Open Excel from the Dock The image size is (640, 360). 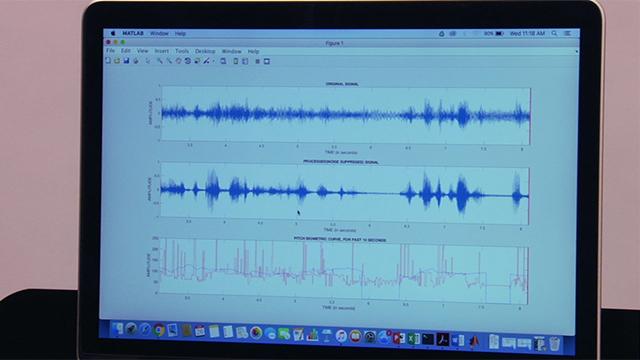(x=413, y=339)
